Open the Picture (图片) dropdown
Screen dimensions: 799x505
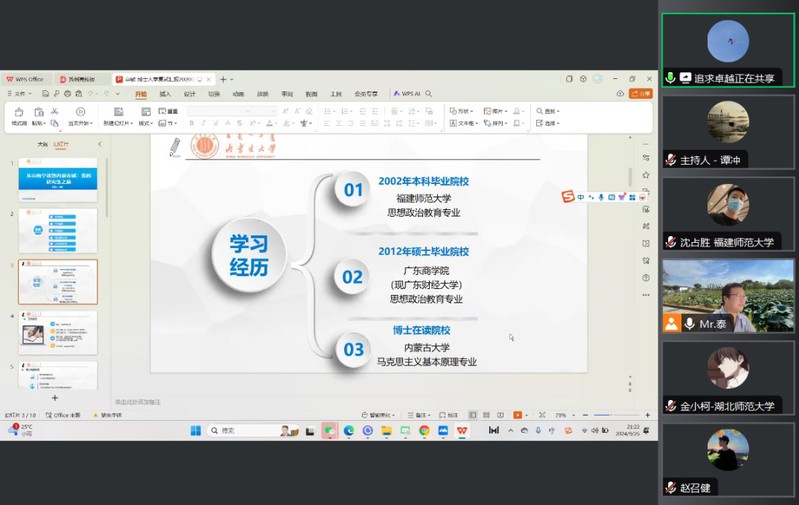[494, 111]
